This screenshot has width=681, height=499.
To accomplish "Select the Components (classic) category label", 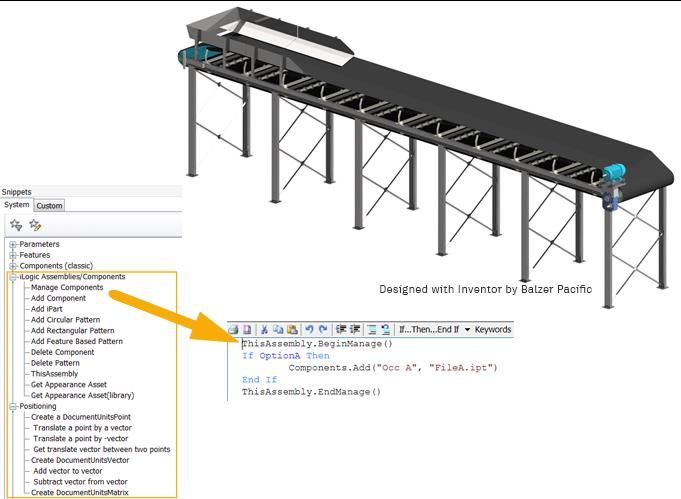I will pos(56,266).
